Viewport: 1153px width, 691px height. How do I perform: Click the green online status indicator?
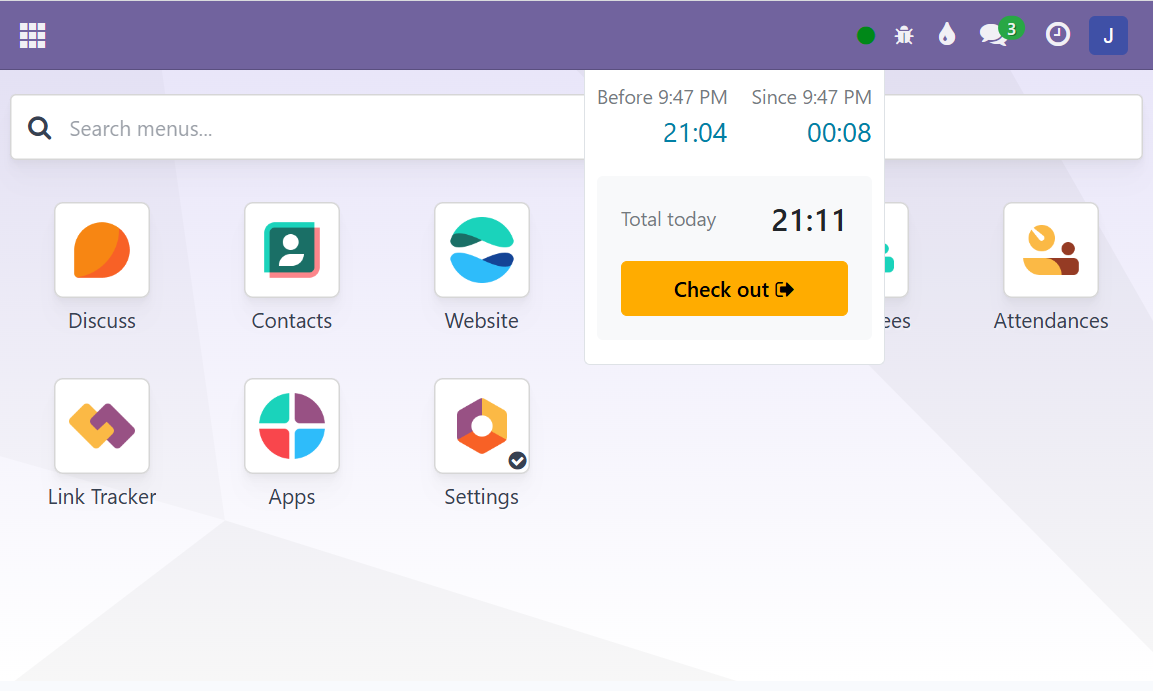tap(865, 34)
